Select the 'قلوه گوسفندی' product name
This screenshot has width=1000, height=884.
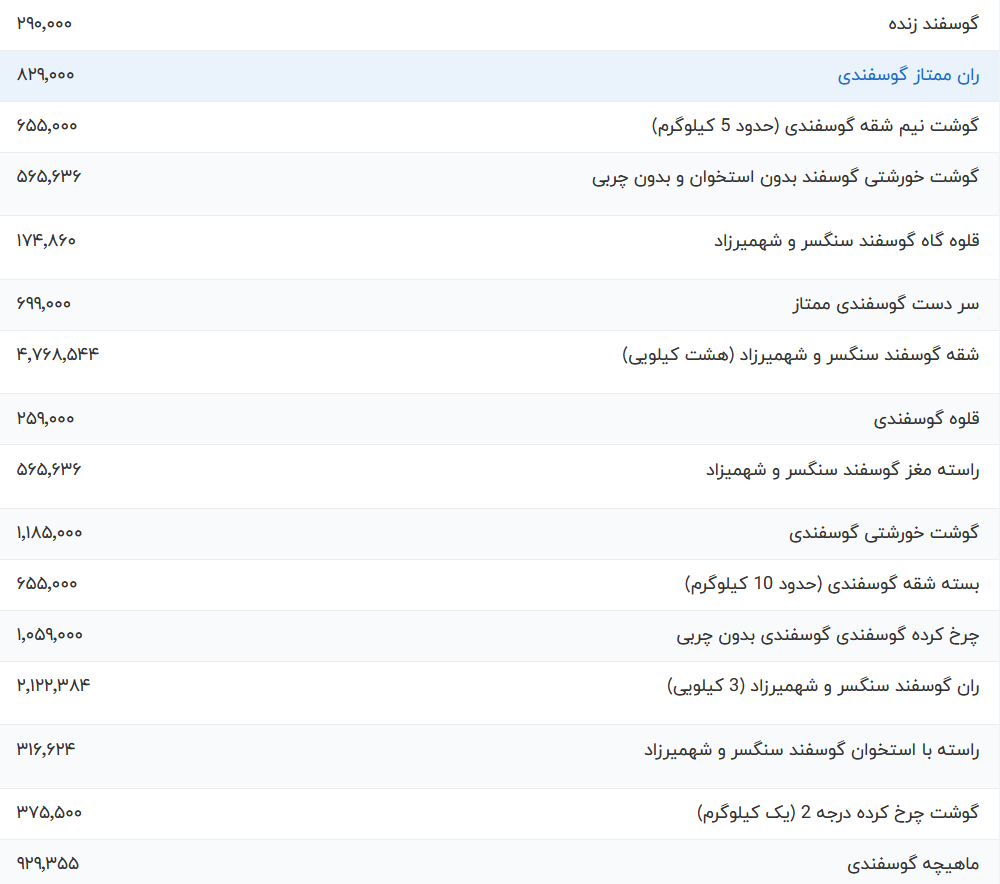click(x=926, y=418)
